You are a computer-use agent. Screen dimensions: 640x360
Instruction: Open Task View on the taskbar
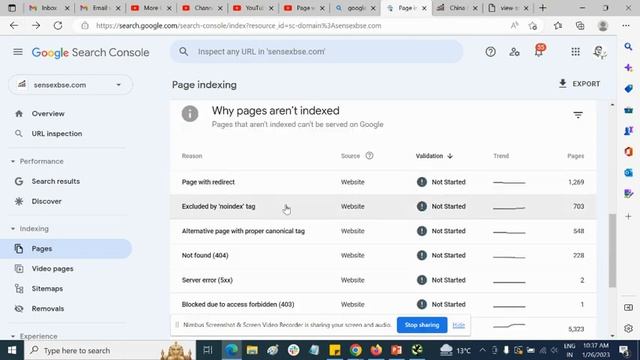click(x=207, y=350)
